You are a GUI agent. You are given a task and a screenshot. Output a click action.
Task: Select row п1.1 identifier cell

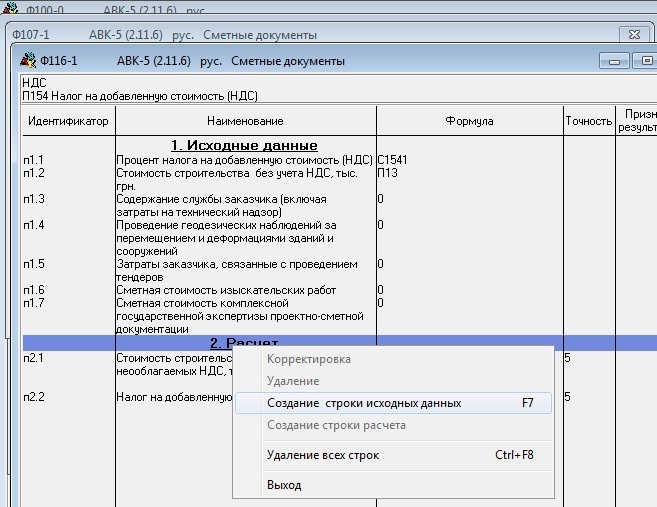36,160
